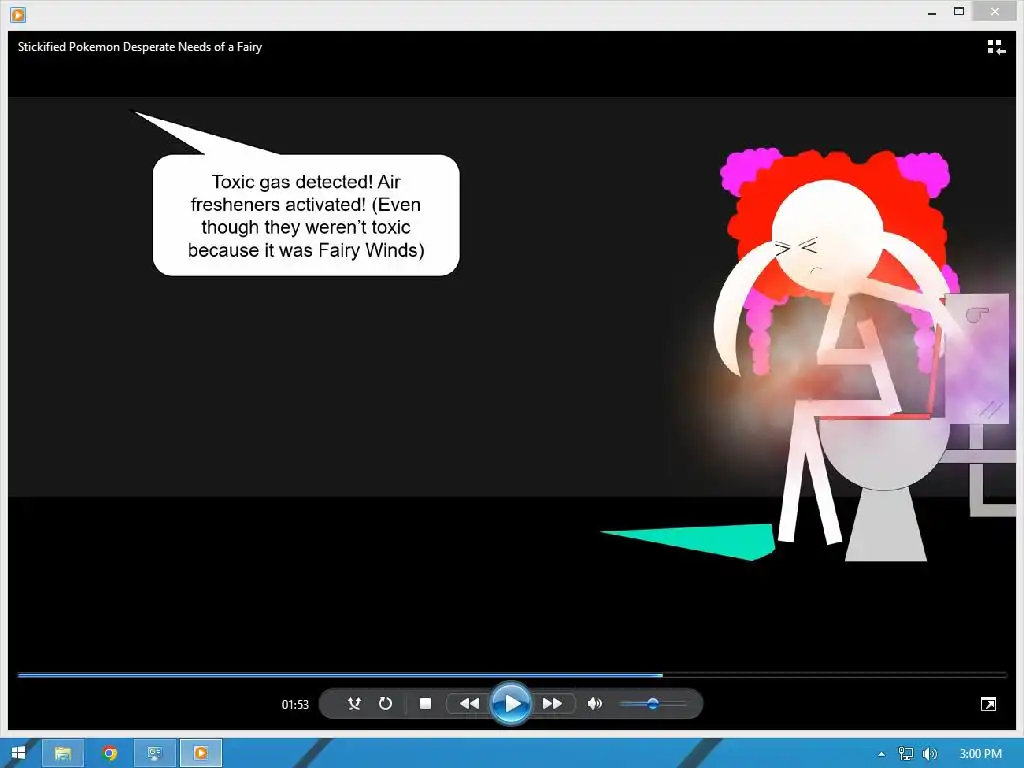Image resolution: width=1024 pixels, height=768 pixels.
Task: Turn repeat on
Action: [385, 703]
